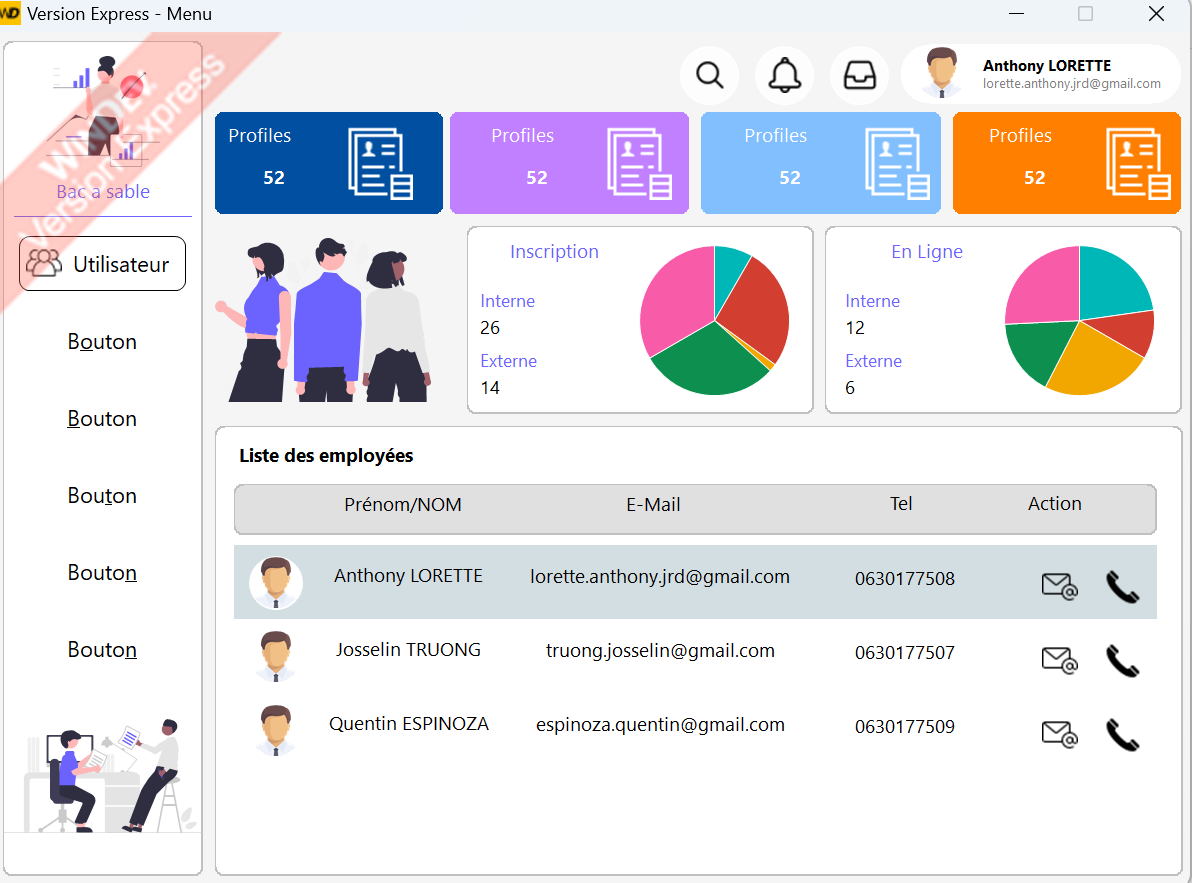Click the WD app icon in title bar
Screen dimensions: 1192x883
point(10,14)
